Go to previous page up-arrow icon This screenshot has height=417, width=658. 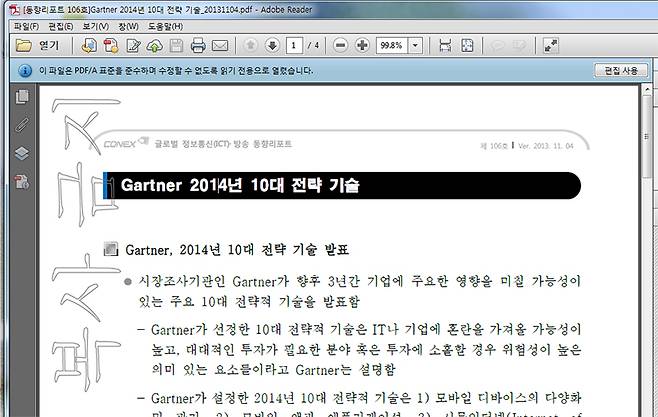[251, 45]
